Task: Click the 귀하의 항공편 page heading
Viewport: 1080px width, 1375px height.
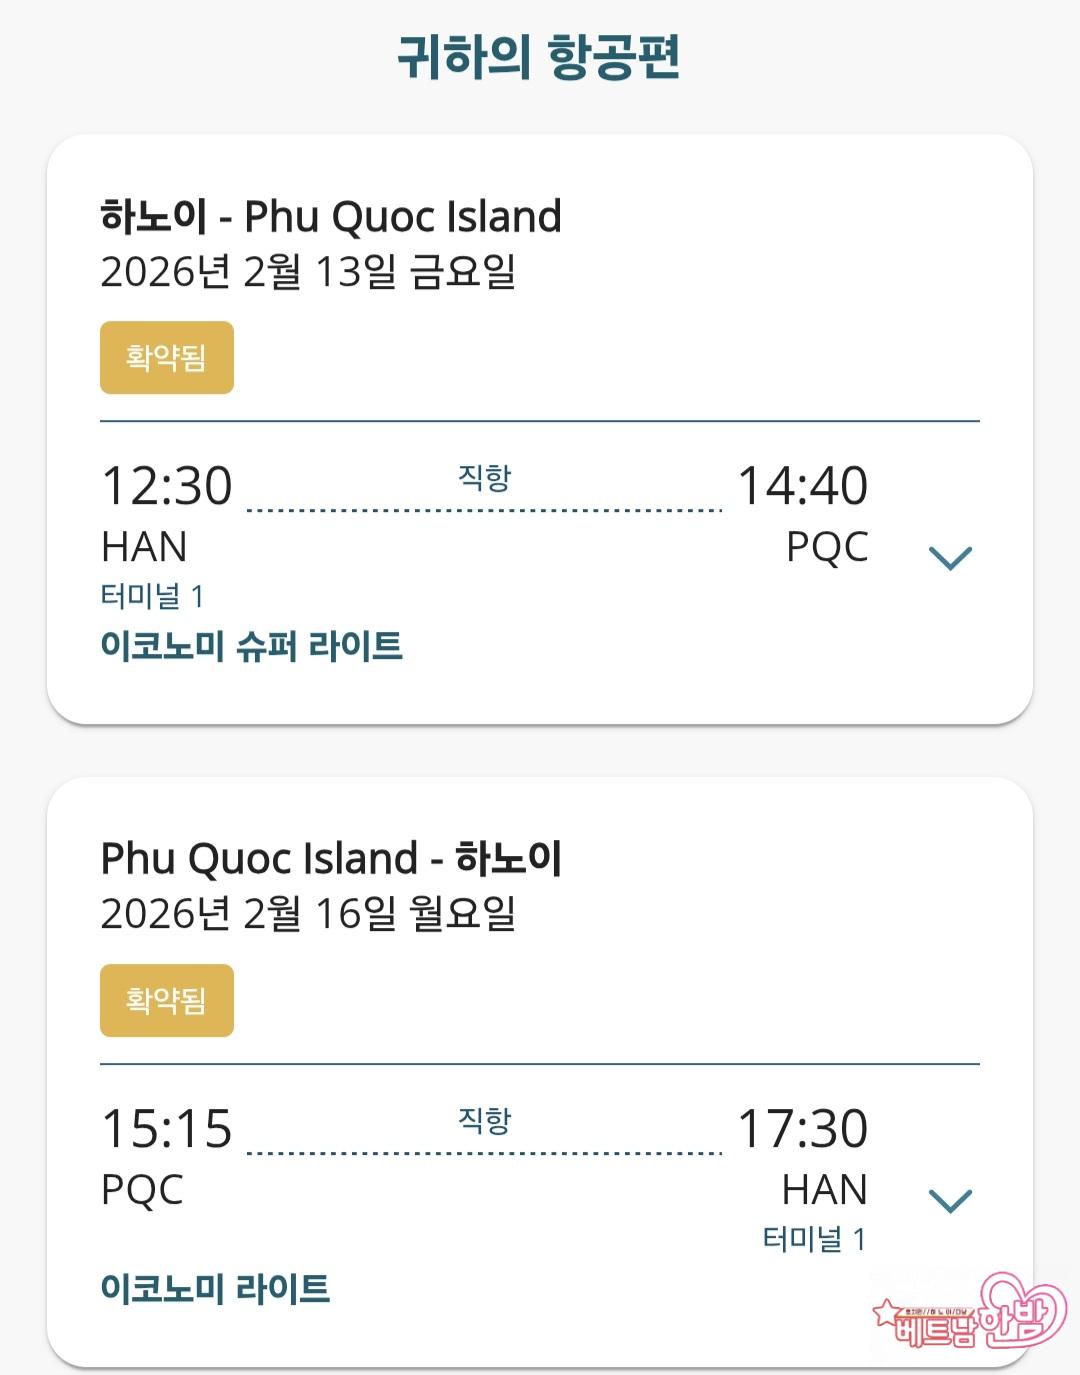Action: click(539, 57)
